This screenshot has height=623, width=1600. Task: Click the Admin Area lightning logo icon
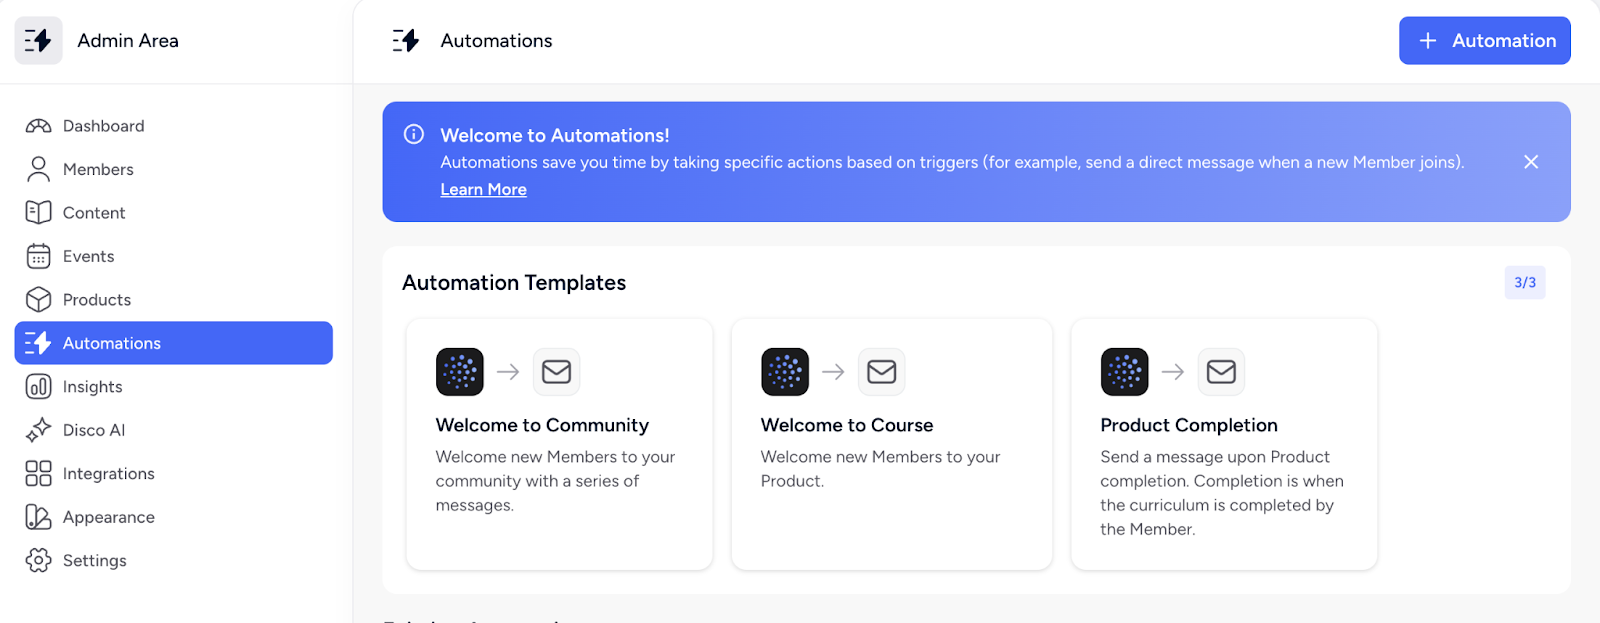pyautogui.click(x=38, y=41)
